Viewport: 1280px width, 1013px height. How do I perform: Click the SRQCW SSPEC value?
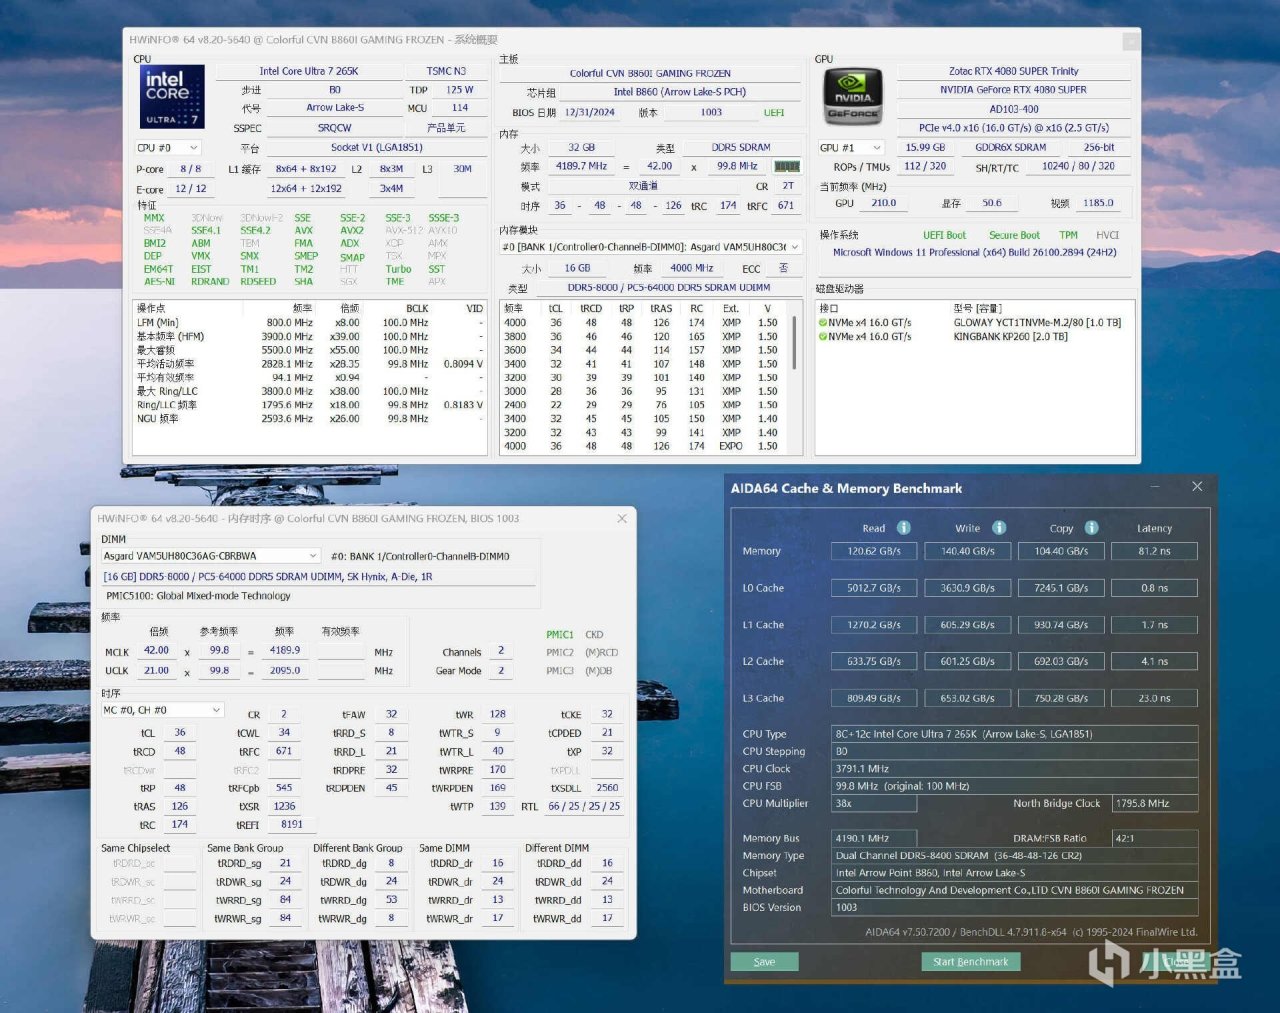click(x=335, y=129)
